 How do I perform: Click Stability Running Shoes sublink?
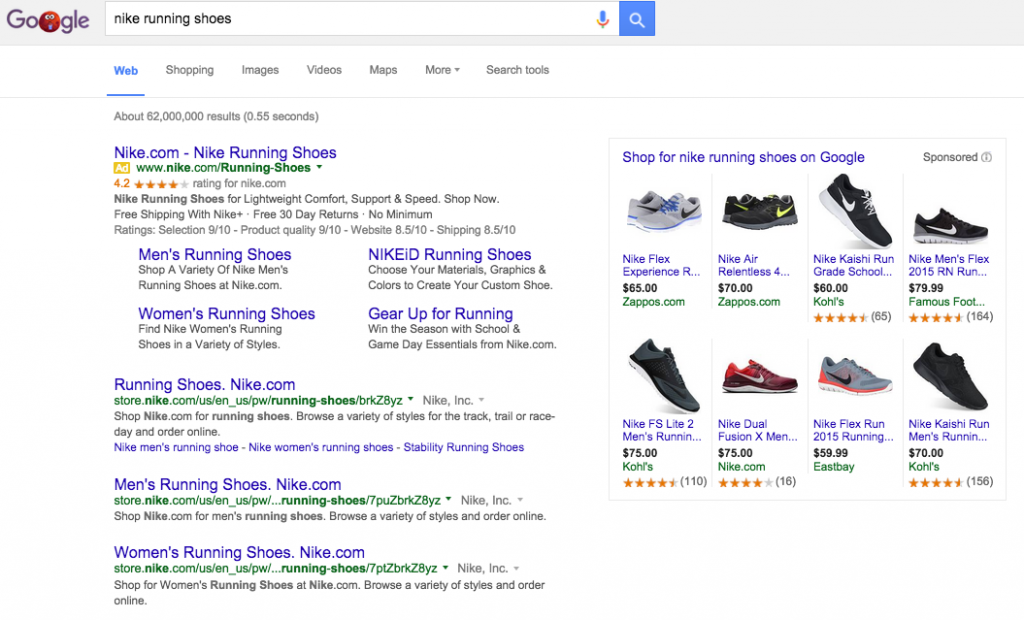click(464, 447)
